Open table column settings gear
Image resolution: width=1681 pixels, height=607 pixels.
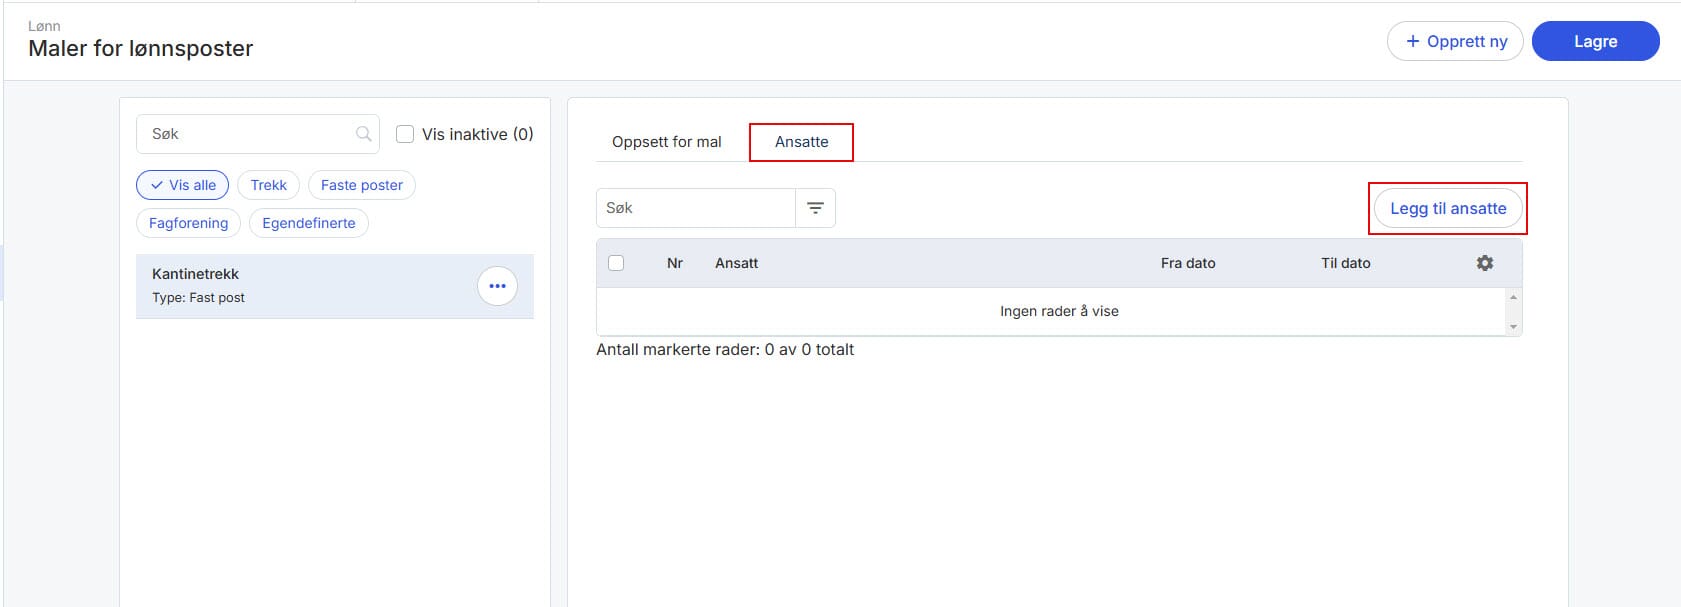pyautogui.click(x=1485, y=263)
